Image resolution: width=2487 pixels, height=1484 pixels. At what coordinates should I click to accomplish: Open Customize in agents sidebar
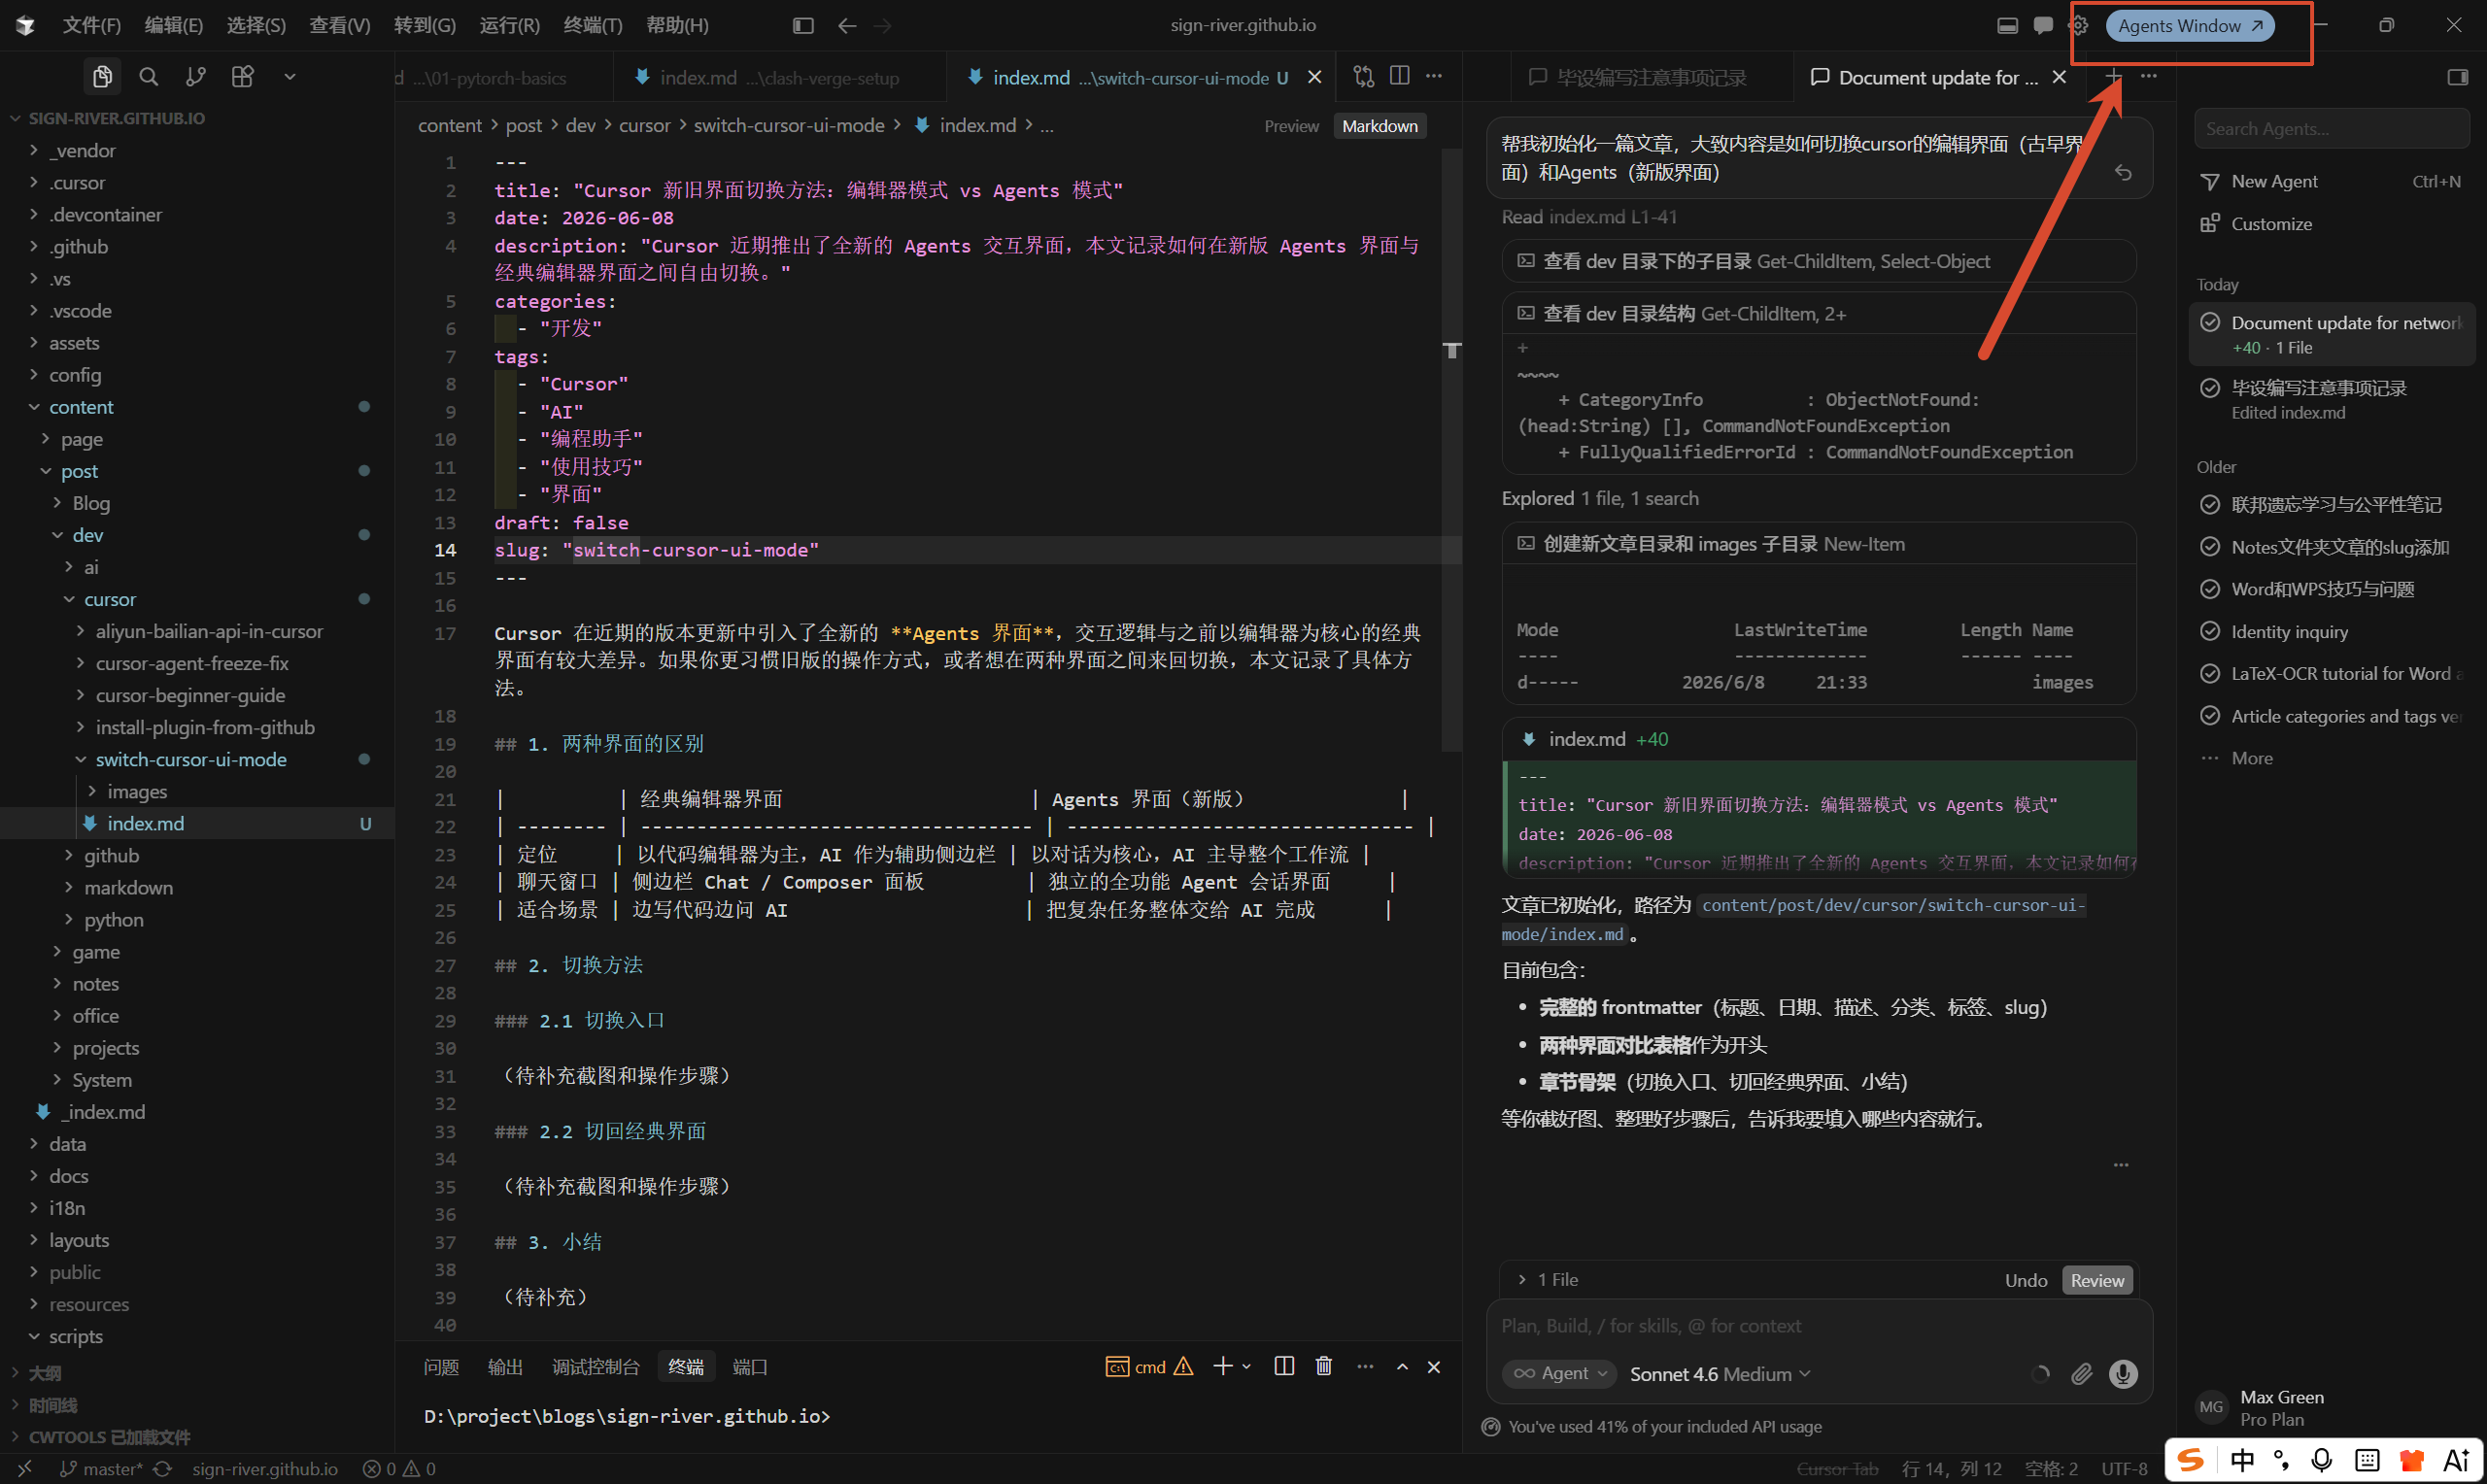(2331, 224)
